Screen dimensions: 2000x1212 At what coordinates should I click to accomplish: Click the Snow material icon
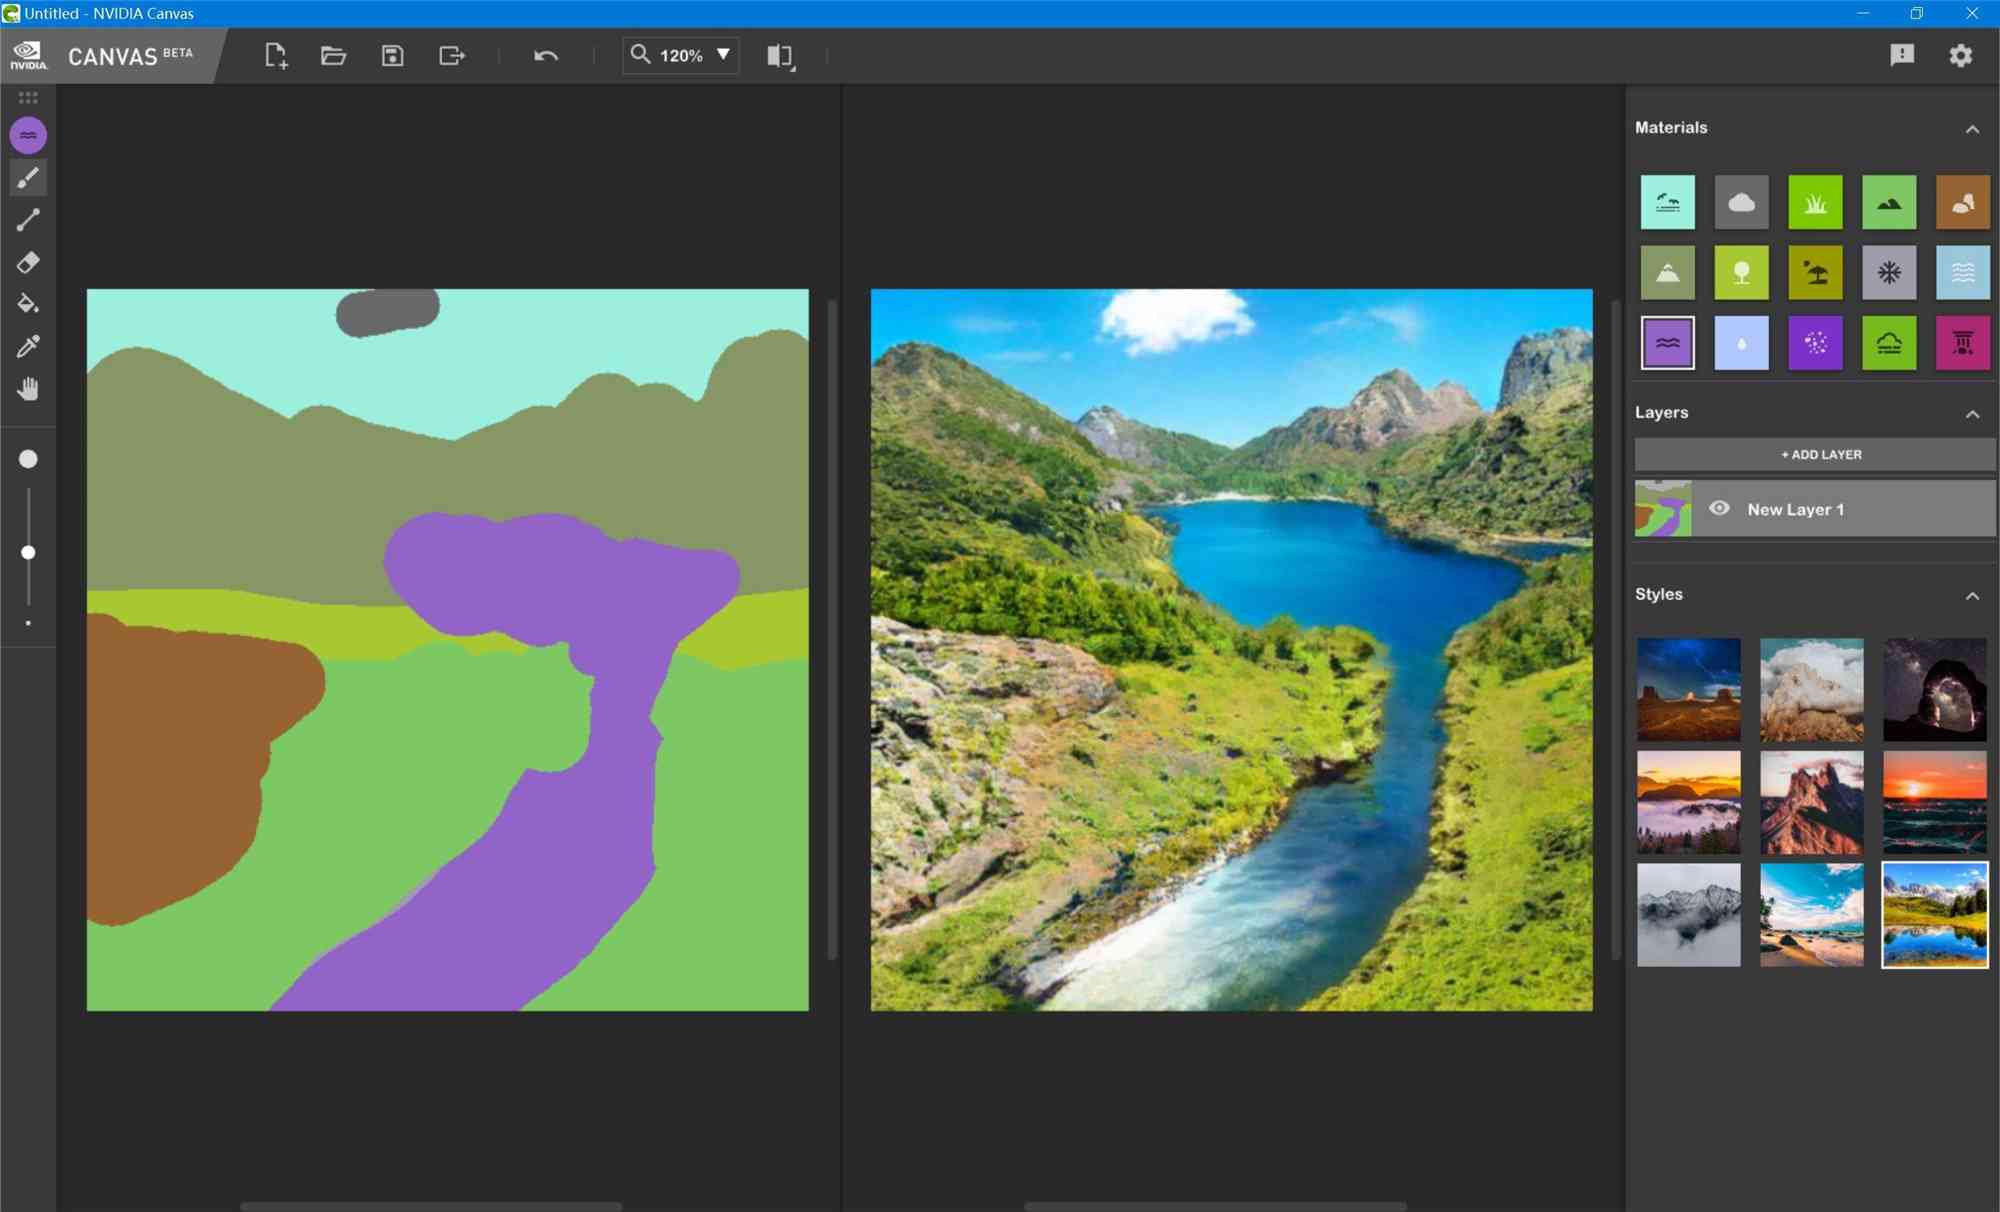coord(1887,272)
